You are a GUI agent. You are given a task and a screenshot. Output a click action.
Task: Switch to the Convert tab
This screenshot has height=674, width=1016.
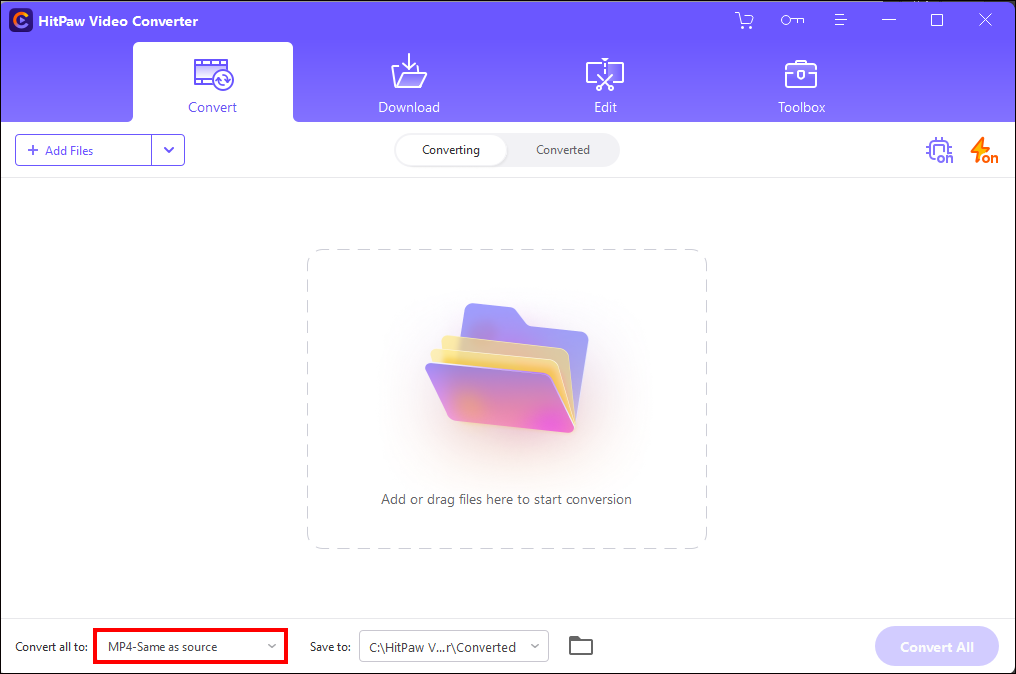213,82
